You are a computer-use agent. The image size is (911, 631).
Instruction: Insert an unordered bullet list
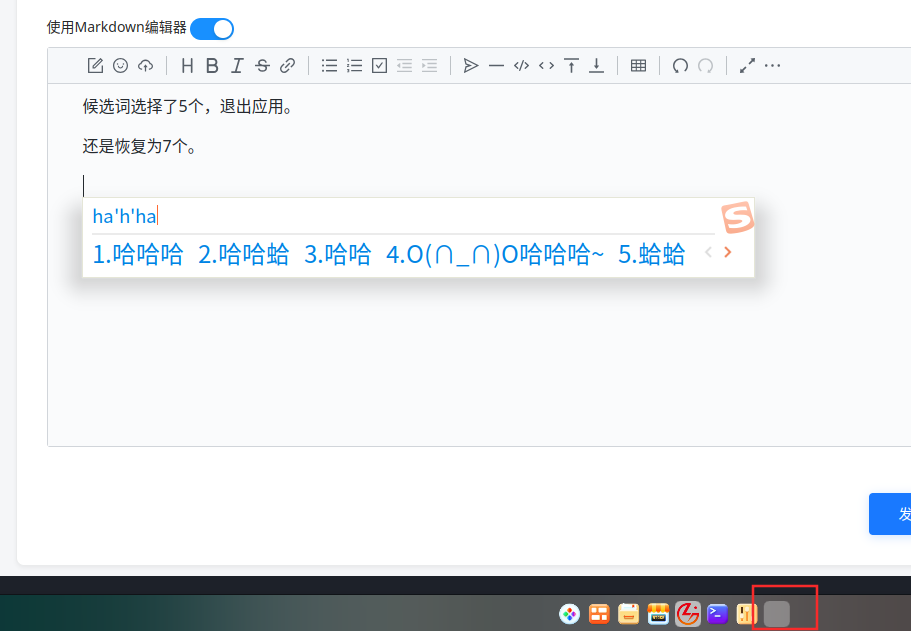tap(329, 66)
